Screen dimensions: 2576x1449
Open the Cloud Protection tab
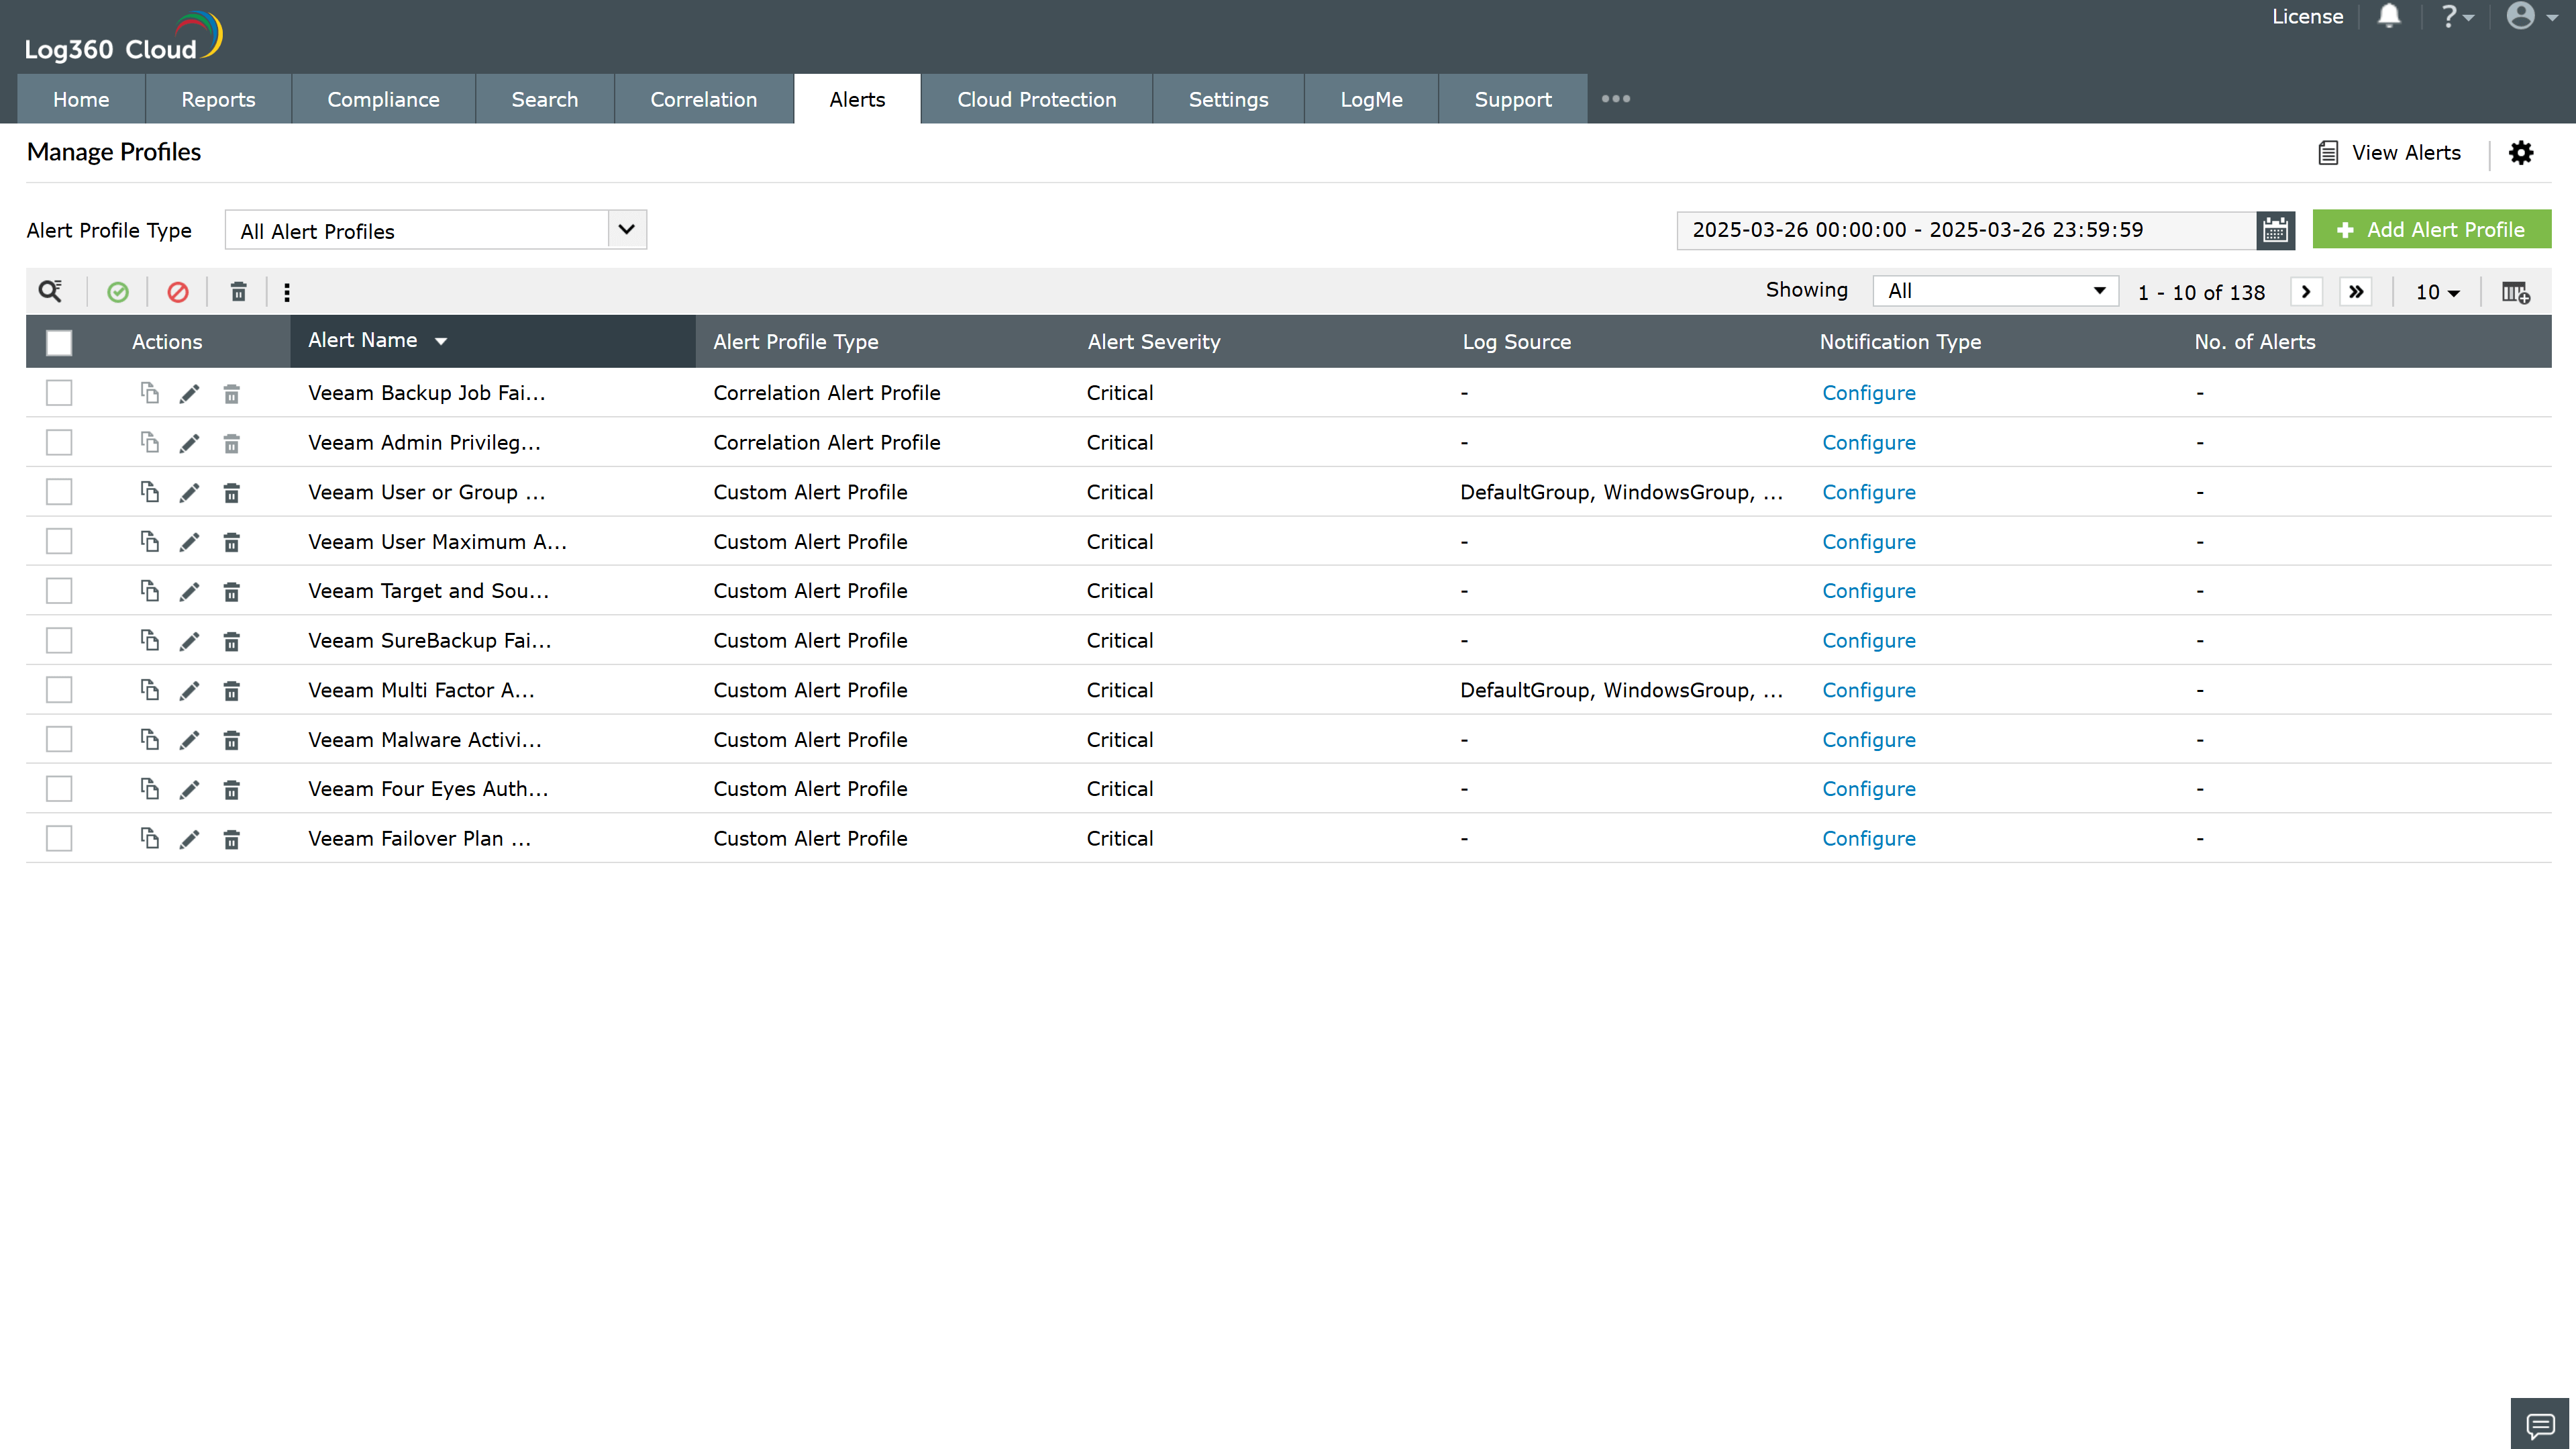pyautogui.click(x=1036, y=99)
